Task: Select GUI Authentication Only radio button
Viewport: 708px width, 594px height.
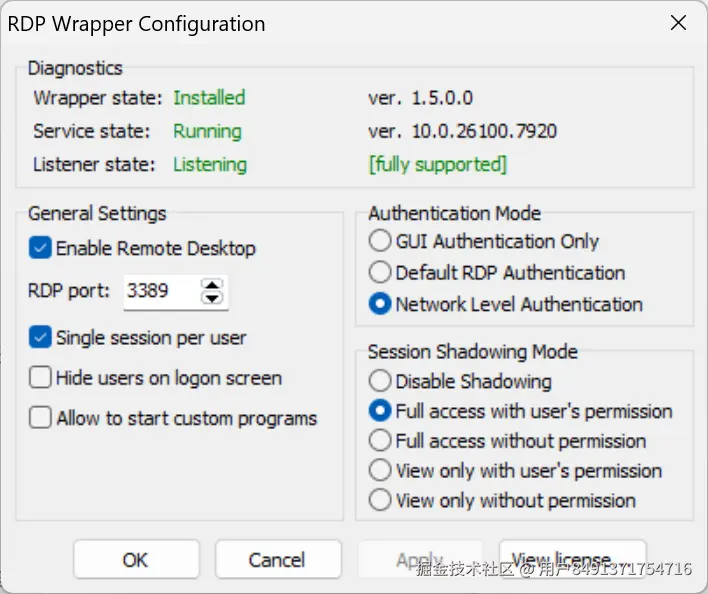Action: [380, 241]
